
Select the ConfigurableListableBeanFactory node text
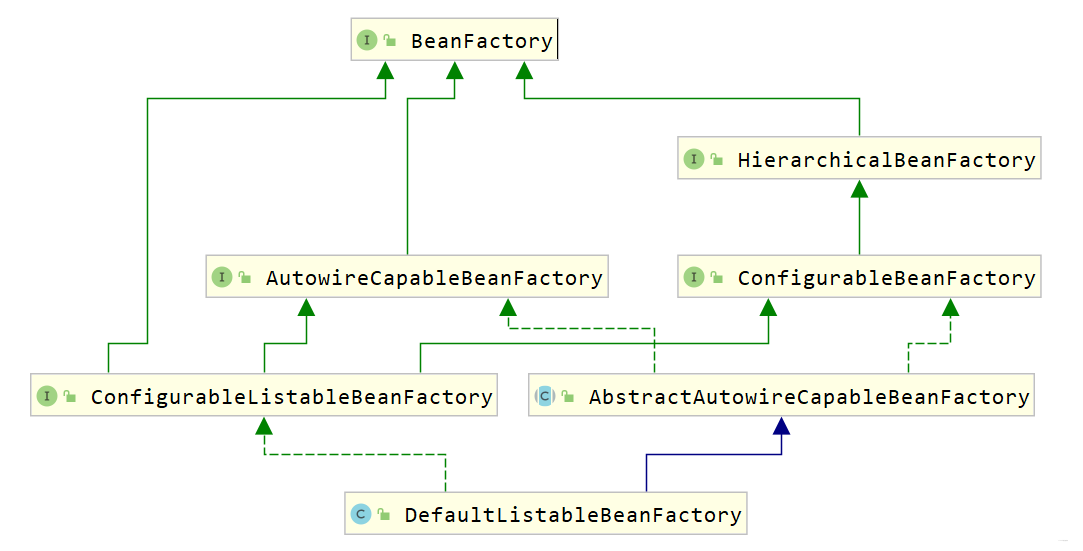pyautogui.click(x=291, y=396)
